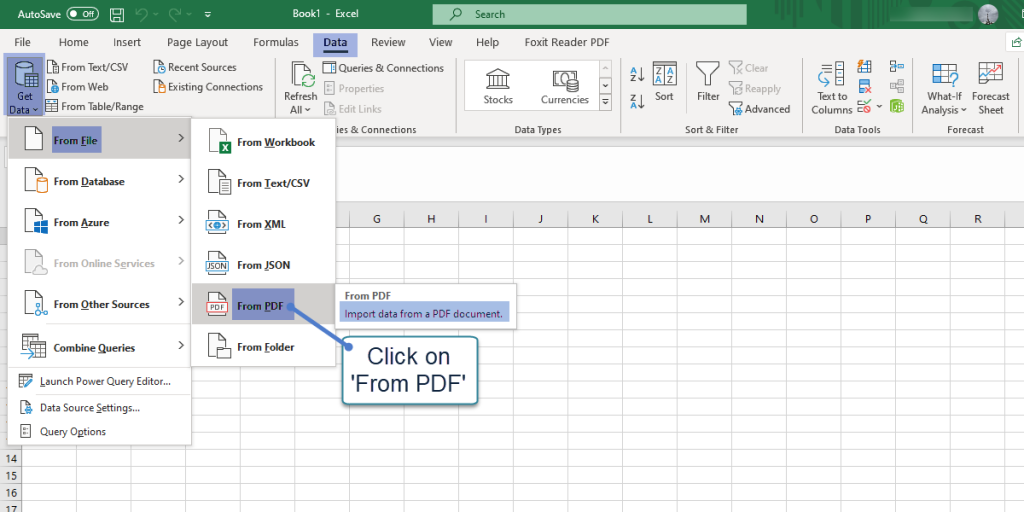Expand the Combine Queries submenu
Viewport: 1024px width, 512px height.
99,347
